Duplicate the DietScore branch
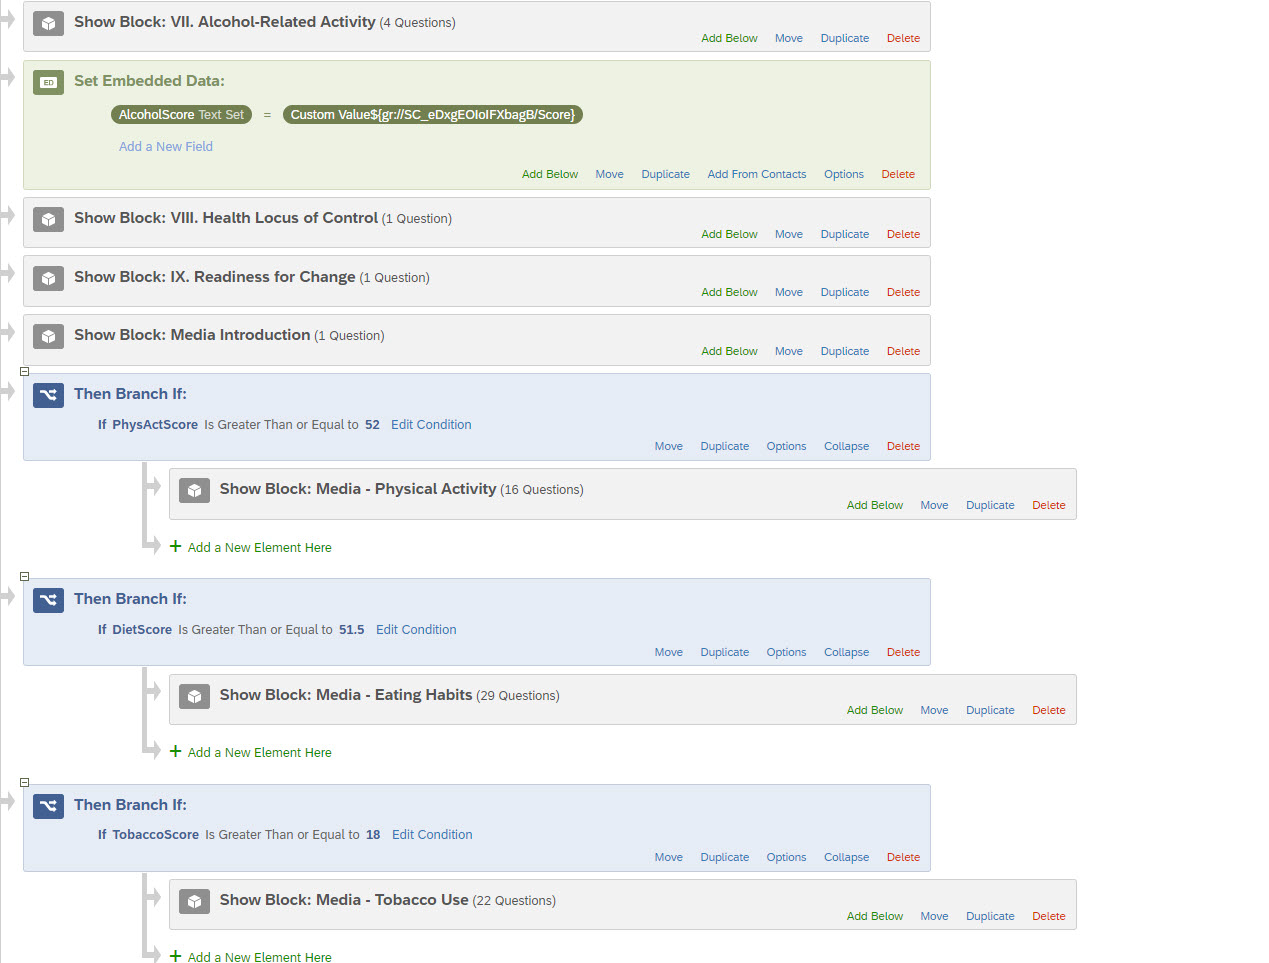This screenshot has height=963, width=1269. pos(724,653)
